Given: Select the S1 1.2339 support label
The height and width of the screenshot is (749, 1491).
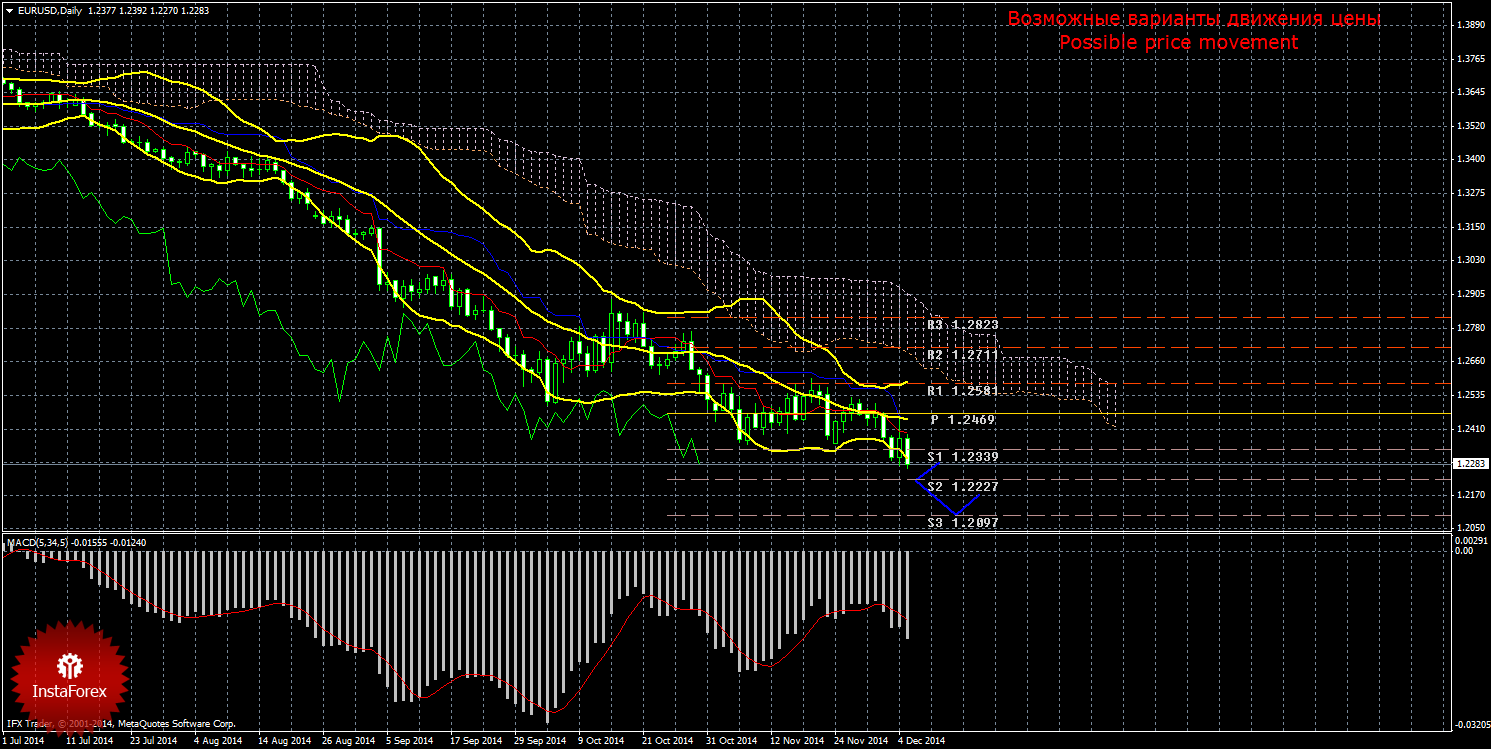Looking at the screenshot, I should (962, 456).
